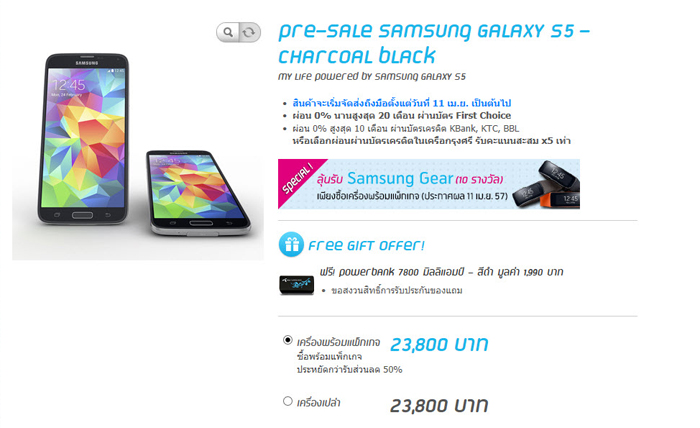Click the magnifier zoom icon
Viewport: 700px width, 428px height.
pos(228,32)
